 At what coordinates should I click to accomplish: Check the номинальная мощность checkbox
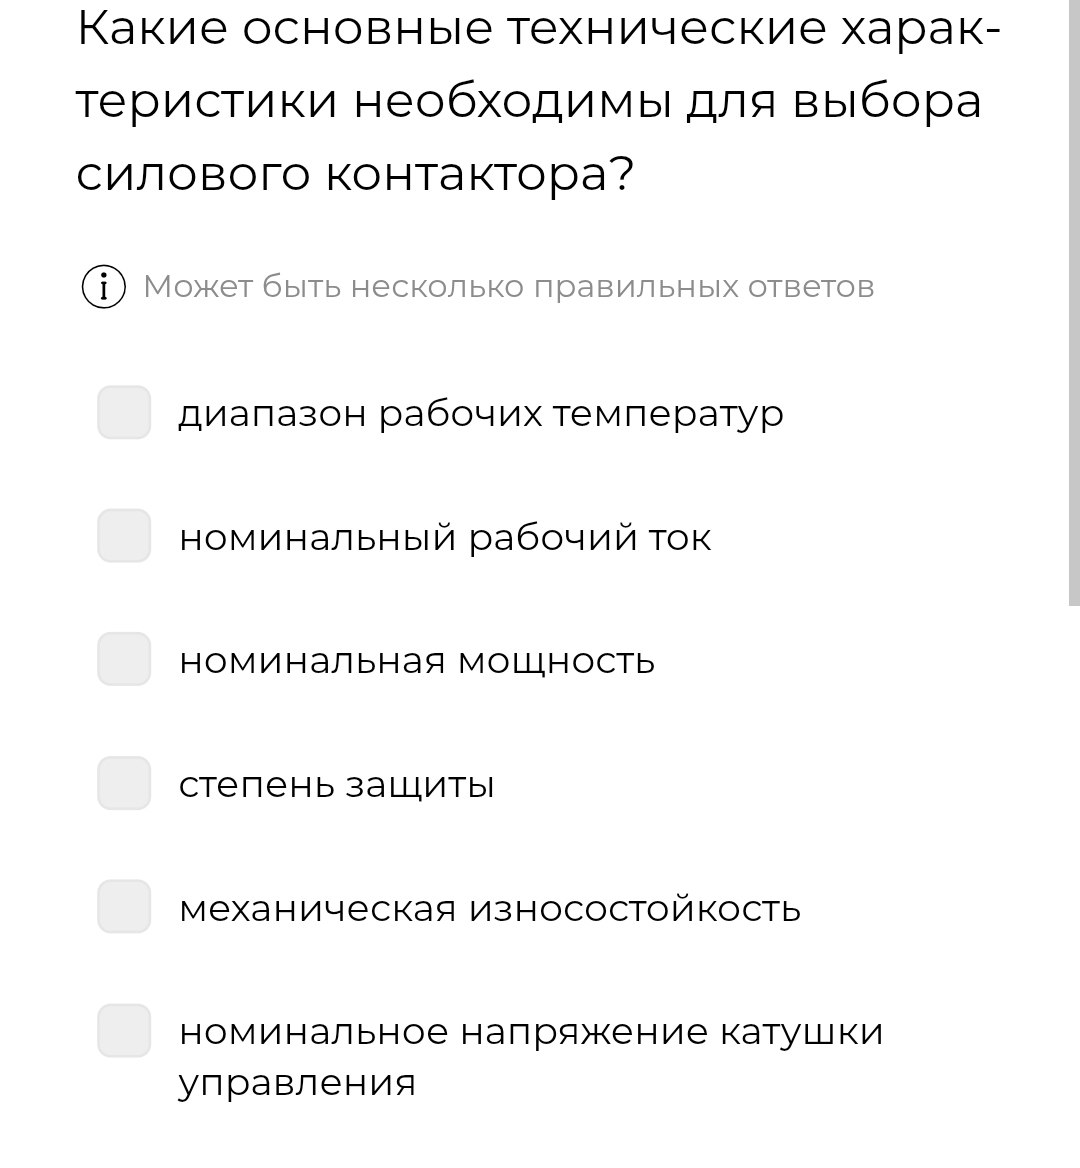coord(124,659)
